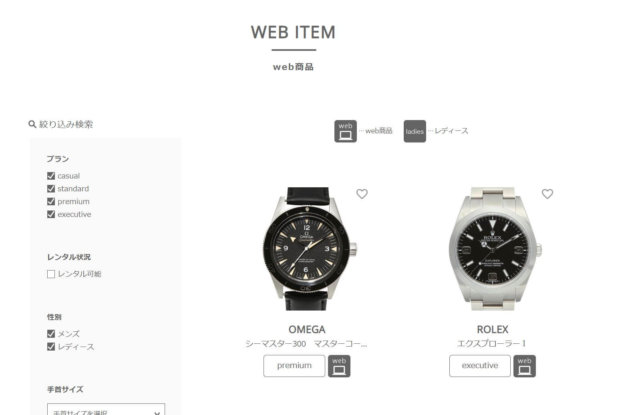Viewport: 640px width, 415px height.
Task: Uncheck the レディース gender checkbox
Action: click(51, 346)
